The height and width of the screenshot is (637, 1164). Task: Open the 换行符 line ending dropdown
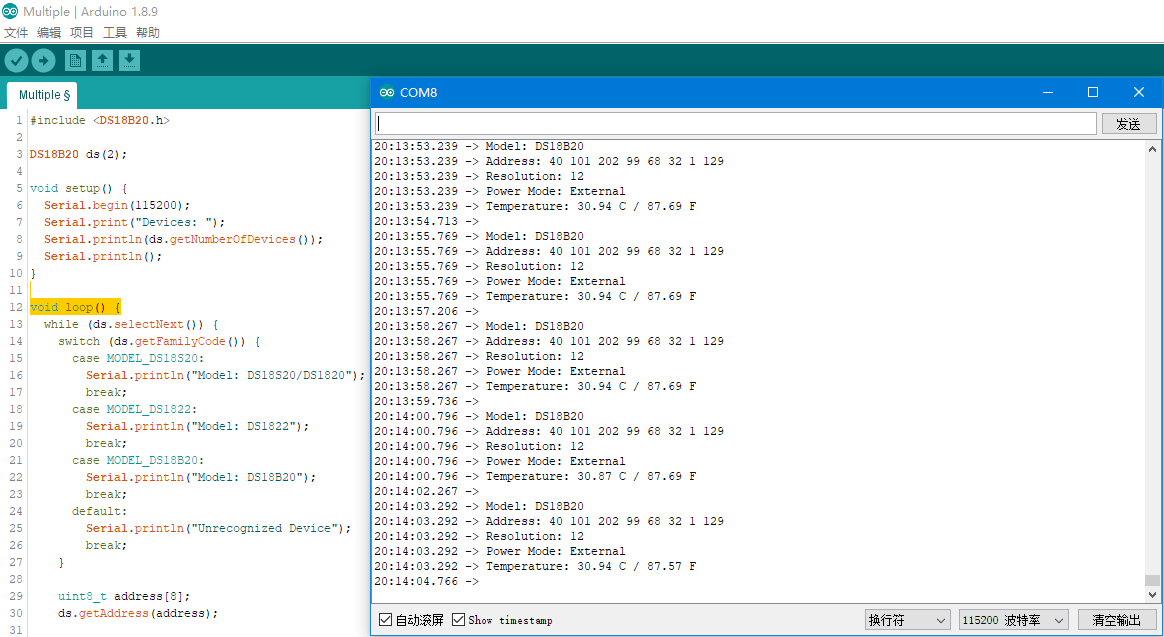(907, 620)
